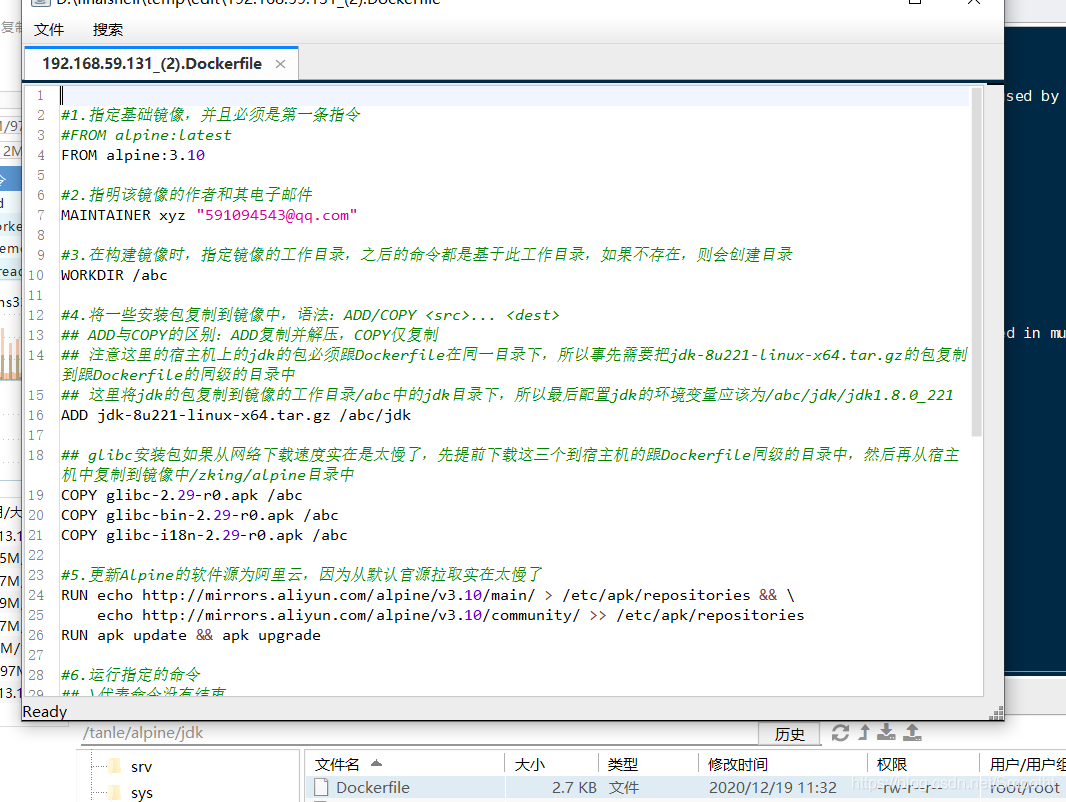Click line 24 RUN echo aliyun main
This screenshot has width=1066, height=802.
[x=428, y=595]
